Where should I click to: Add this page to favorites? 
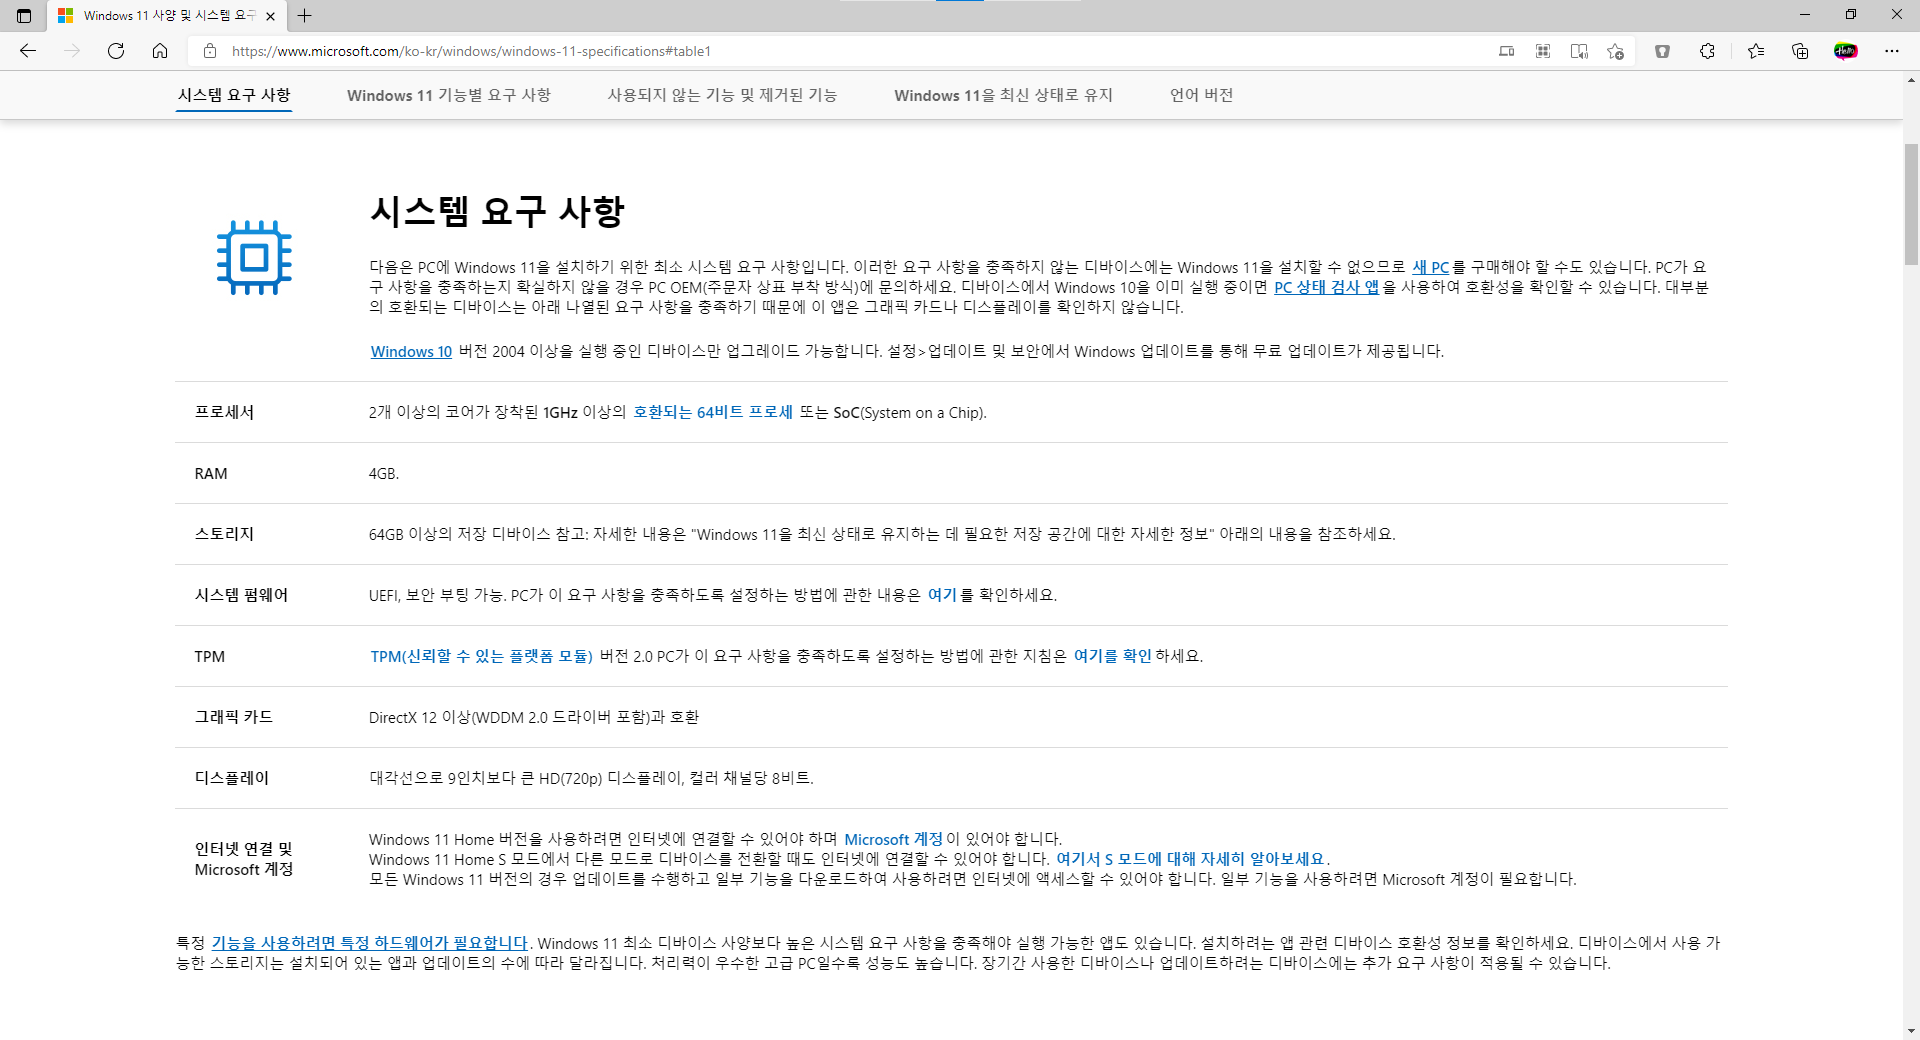[1615, 51]
